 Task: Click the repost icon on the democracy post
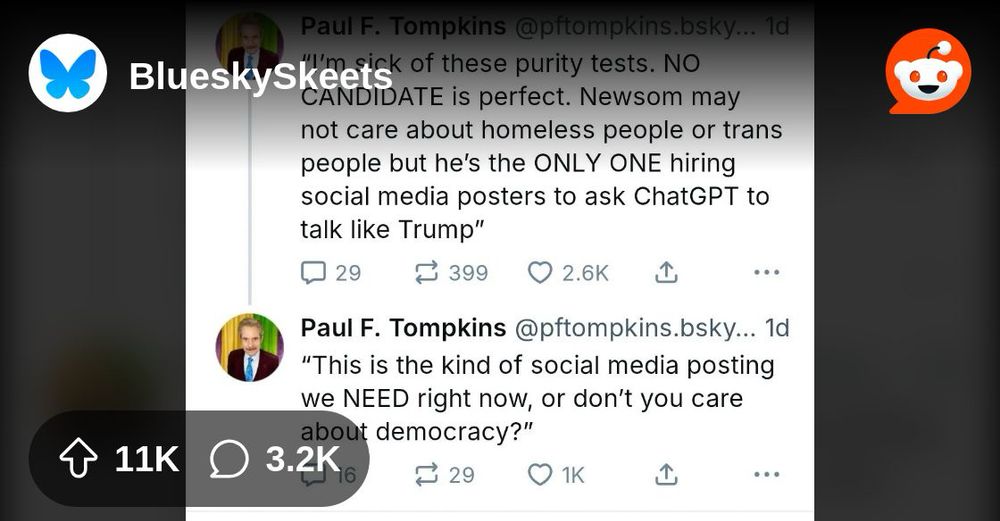click(427, 474)
